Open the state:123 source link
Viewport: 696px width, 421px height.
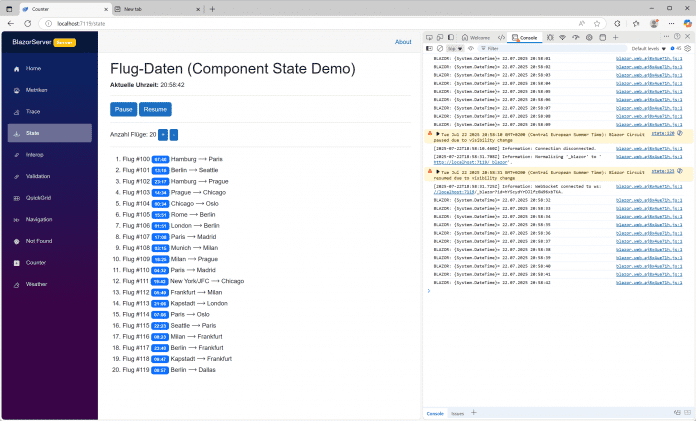tap(662, 171)
